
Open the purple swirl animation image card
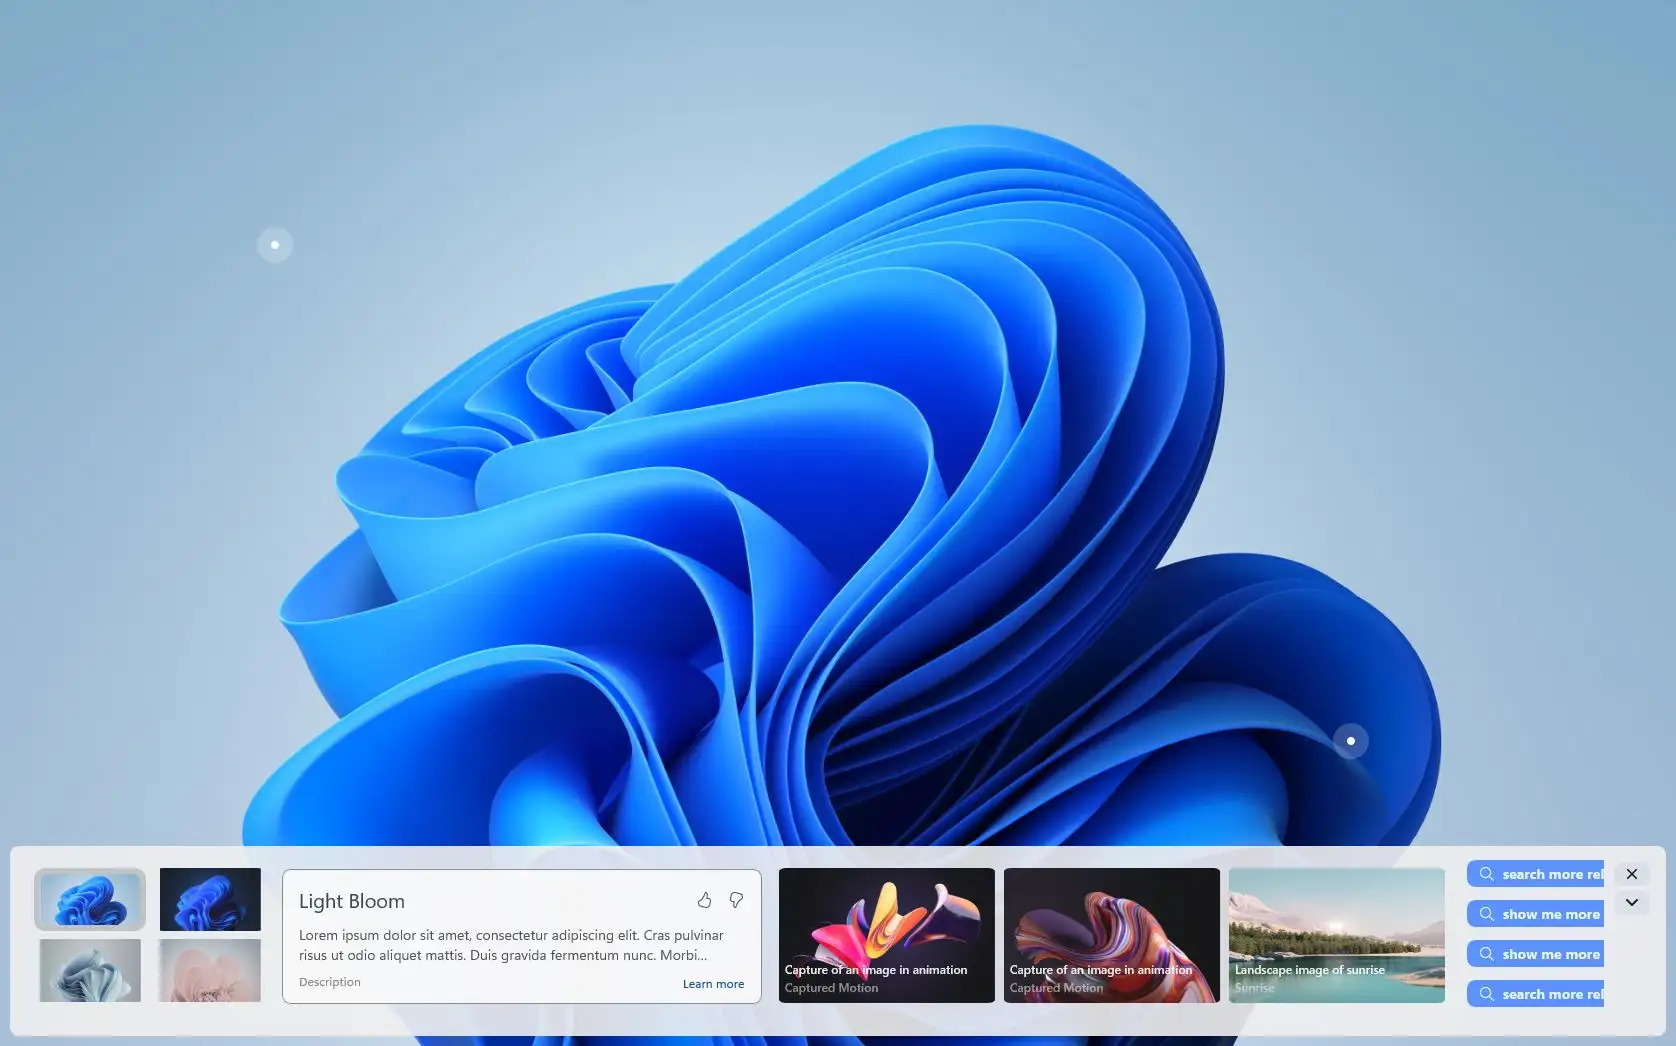[1112, 935]
